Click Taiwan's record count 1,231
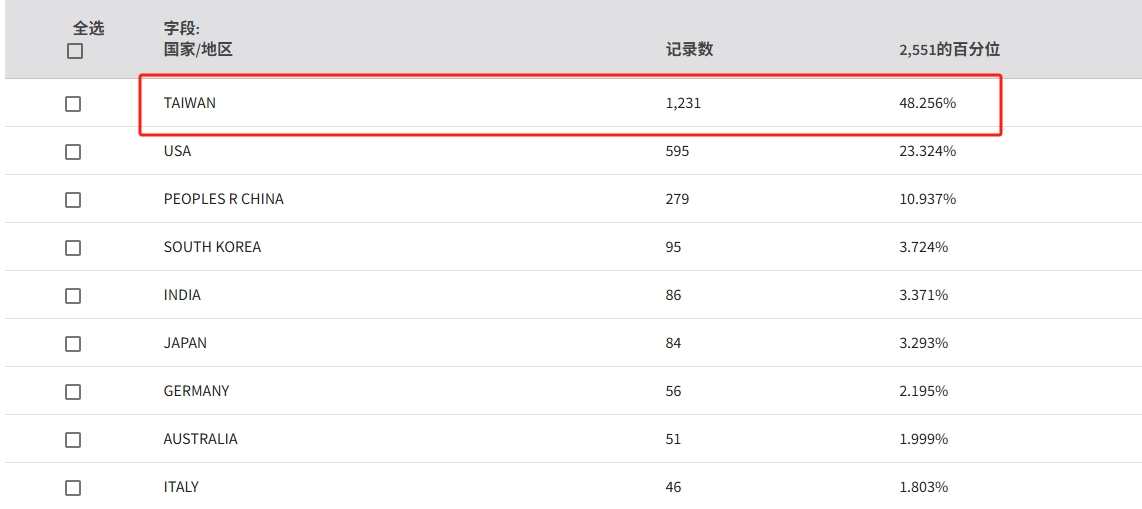 [x=683, y=103]
